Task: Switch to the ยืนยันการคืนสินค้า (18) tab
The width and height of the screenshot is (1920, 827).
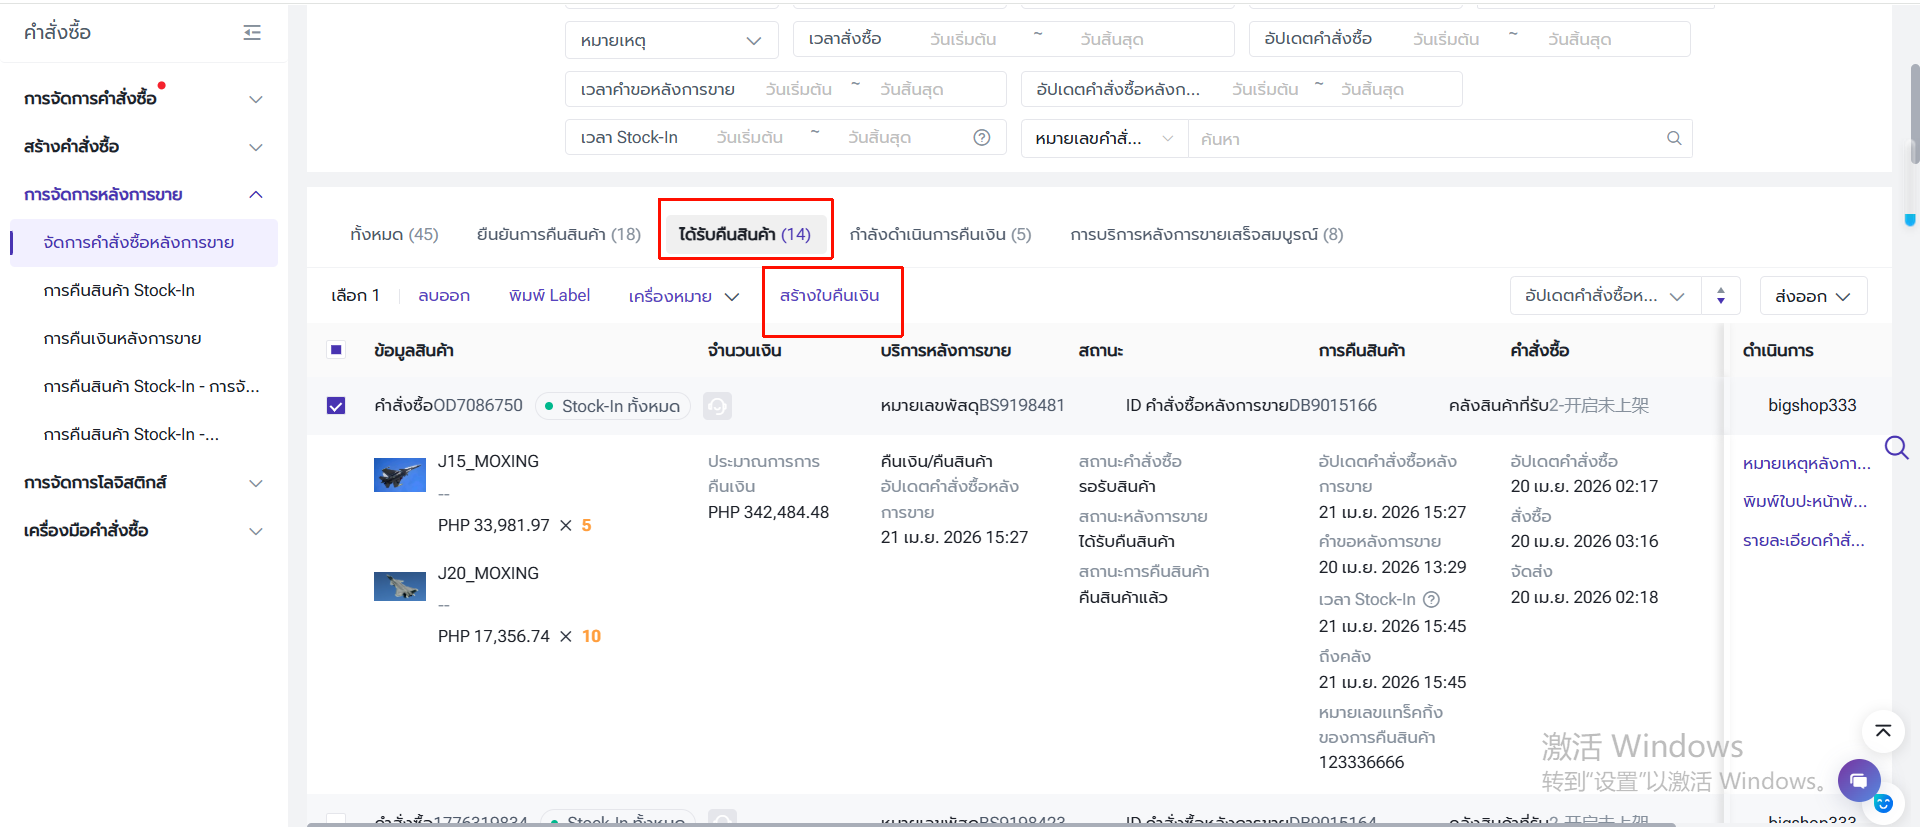Action: [x=558, y=234]
